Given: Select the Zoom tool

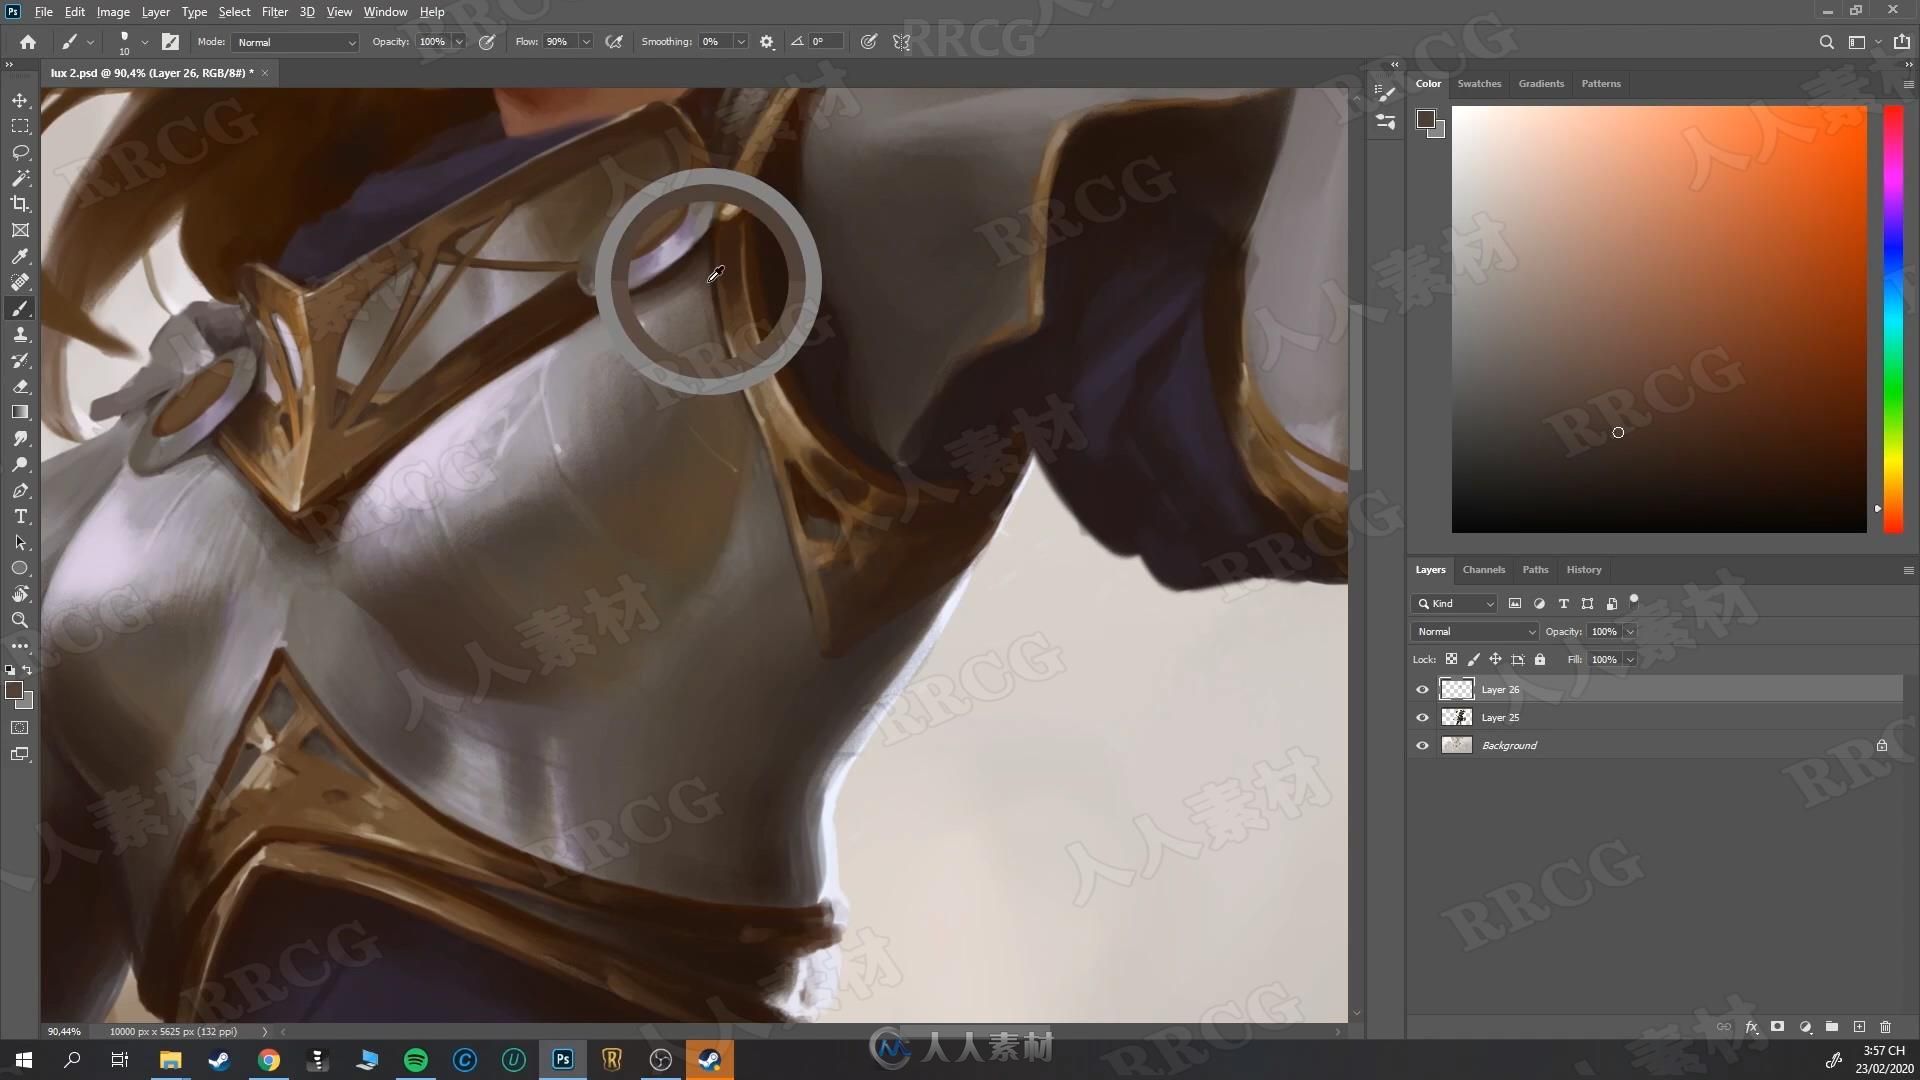Looking at the screenshot, I should point(20,620).
